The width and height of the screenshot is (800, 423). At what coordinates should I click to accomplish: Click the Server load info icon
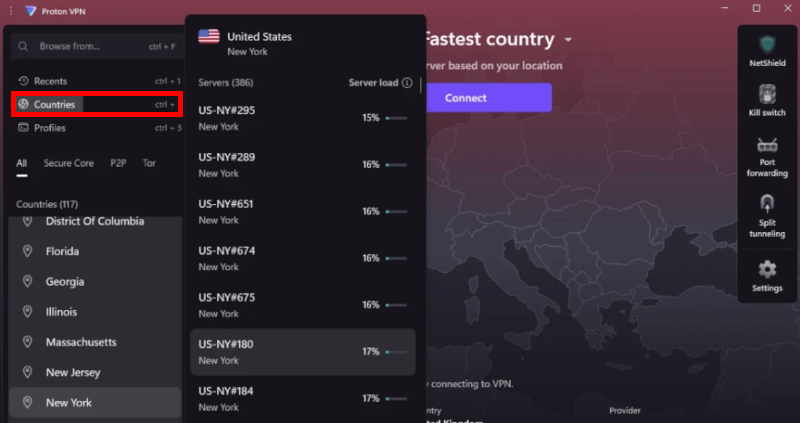pyautogui.click(x=407, y=83)
